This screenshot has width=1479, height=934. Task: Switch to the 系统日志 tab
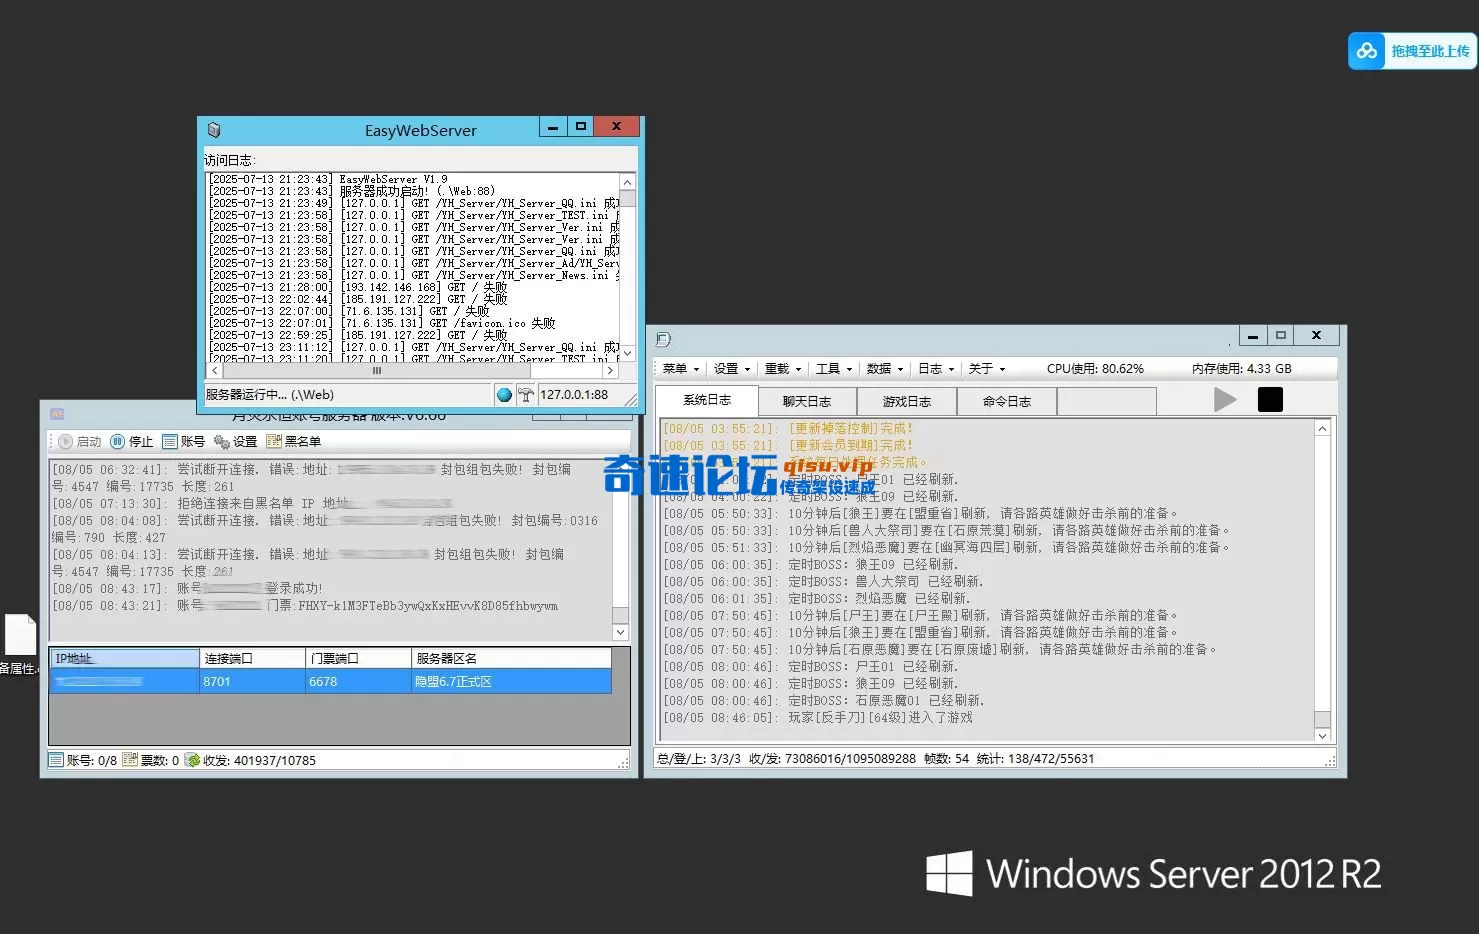point(707,400)
